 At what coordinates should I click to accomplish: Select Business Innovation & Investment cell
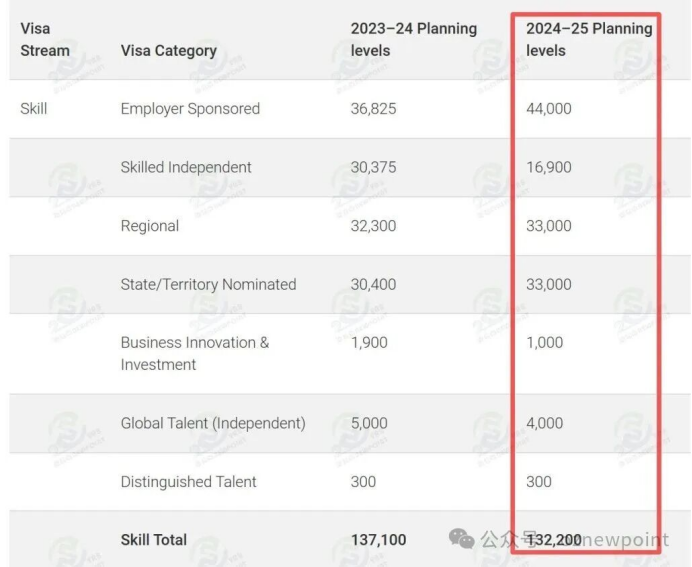(195, 353)
